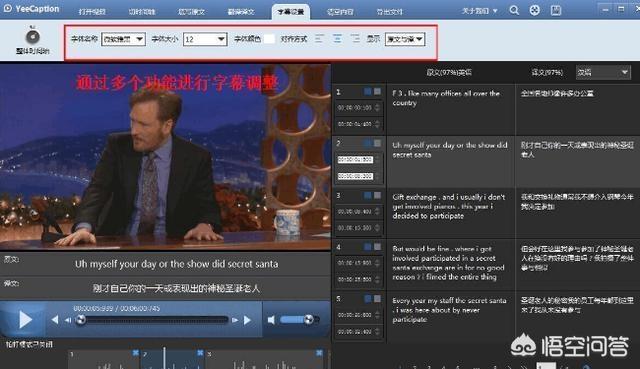The width and height of the screenshot is (640, 369).
Task: Click blue square icon in subtitle row 5
Action: (x=367, y=299)
